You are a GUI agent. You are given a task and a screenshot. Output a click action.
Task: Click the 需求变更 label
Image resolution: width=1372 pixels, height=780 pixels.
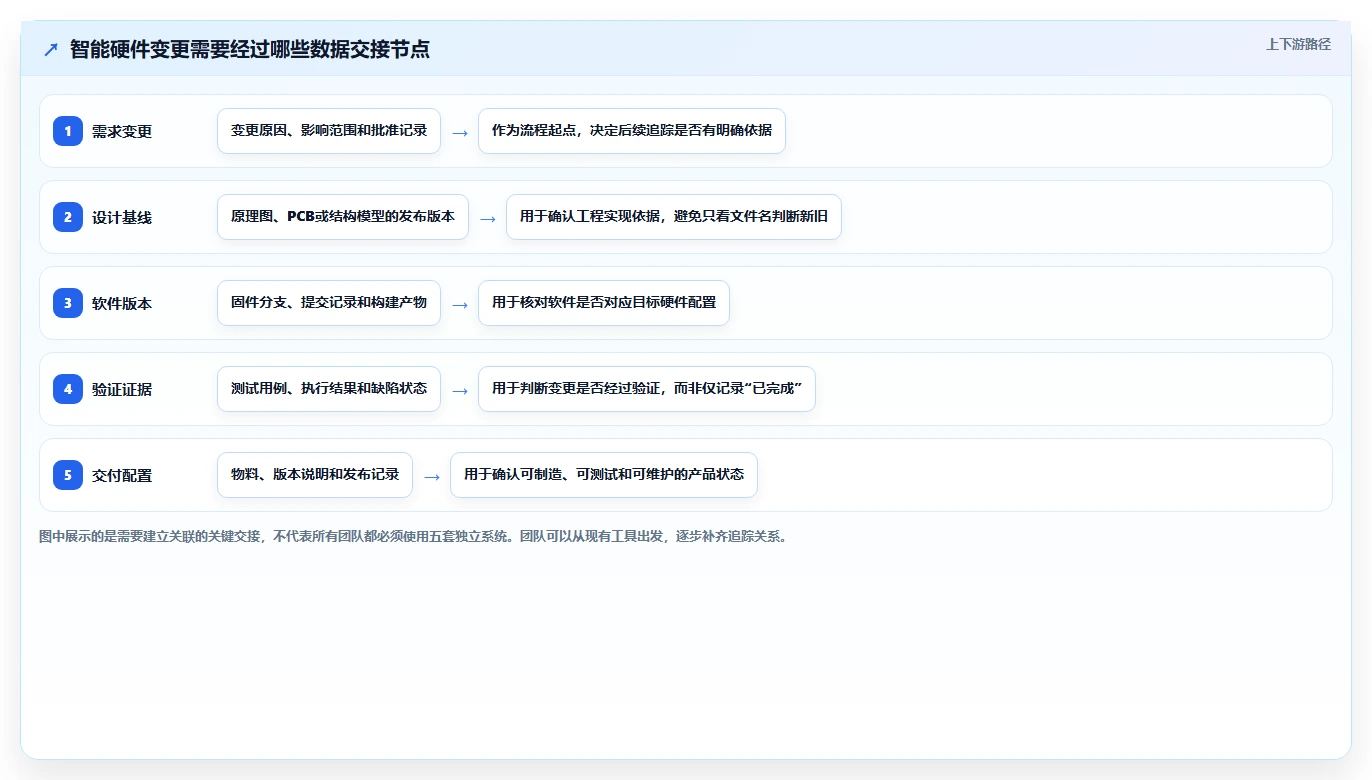pyautogui.click(x=122, y=132)
